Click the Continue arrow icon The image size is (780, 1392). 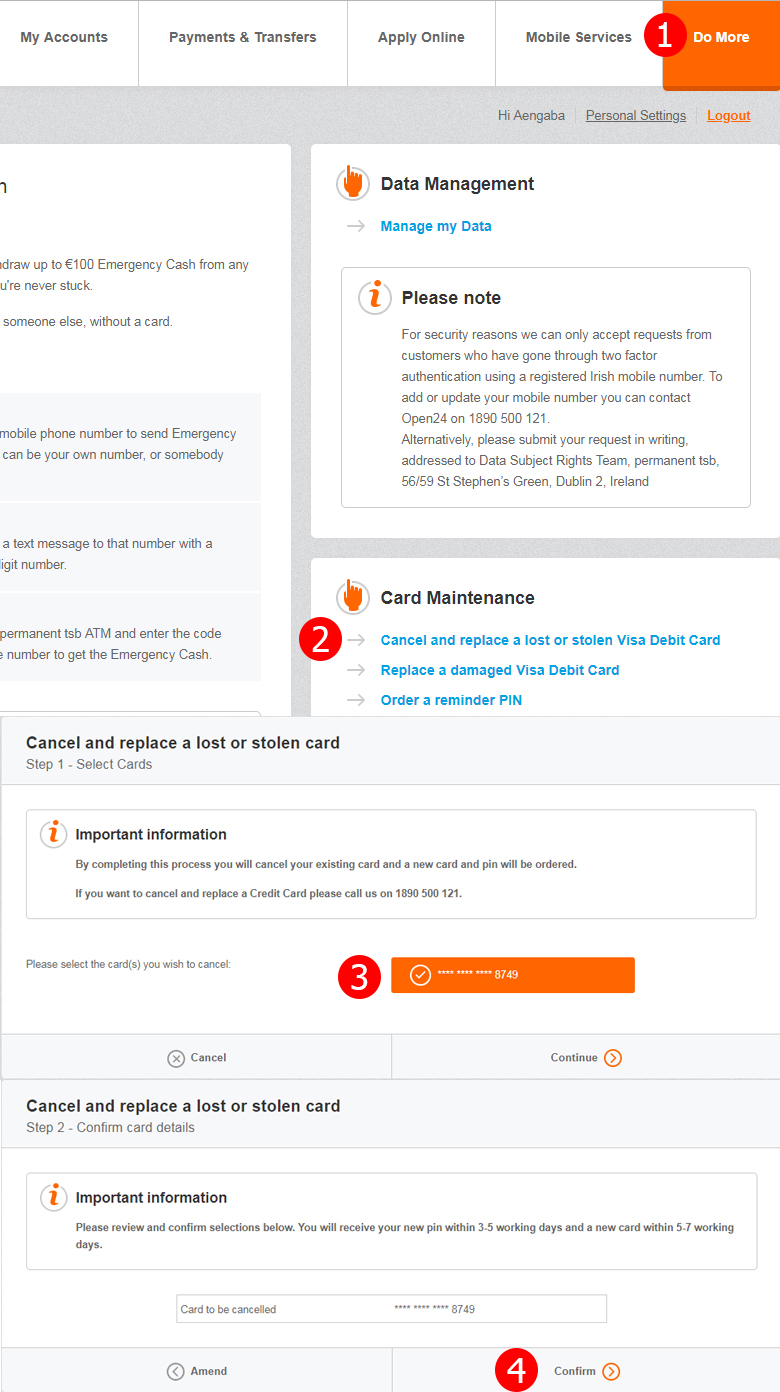click(613, 1058)
